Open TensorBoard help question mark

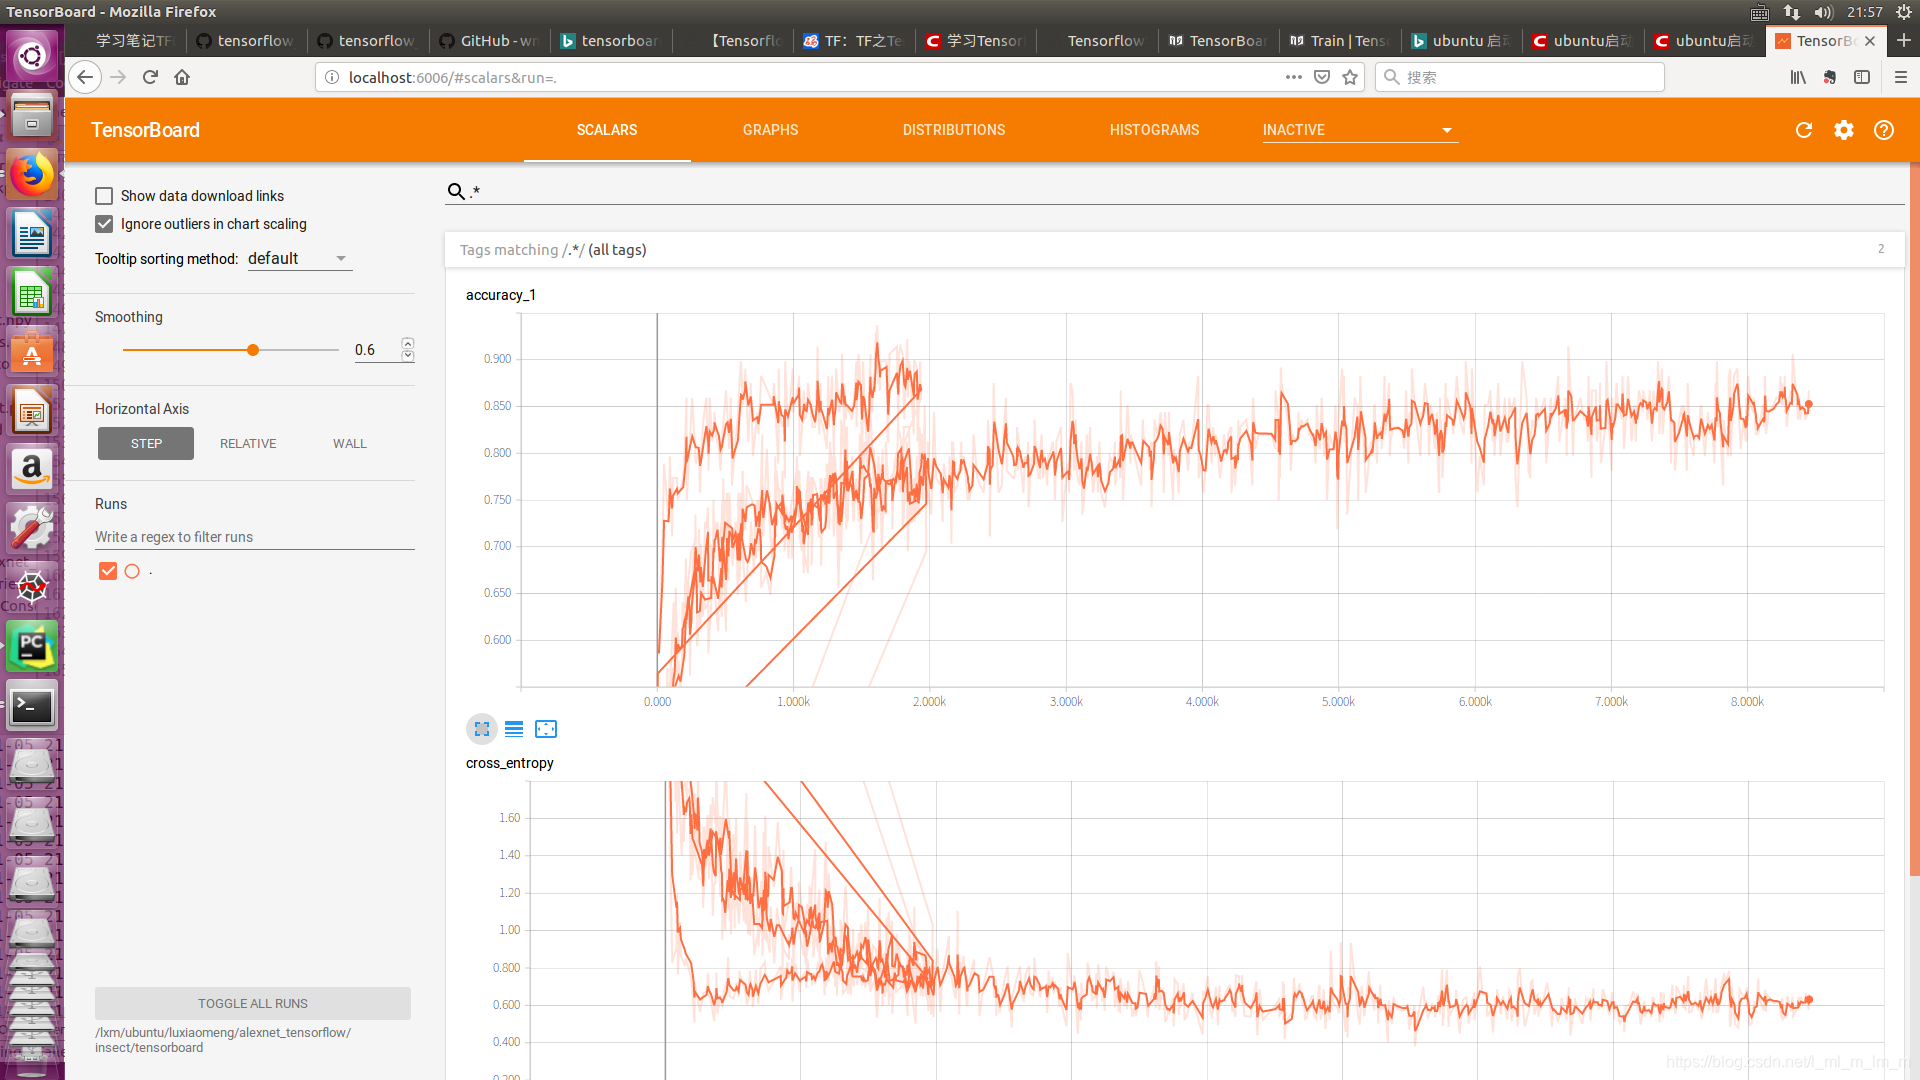tap(1884, 130)
